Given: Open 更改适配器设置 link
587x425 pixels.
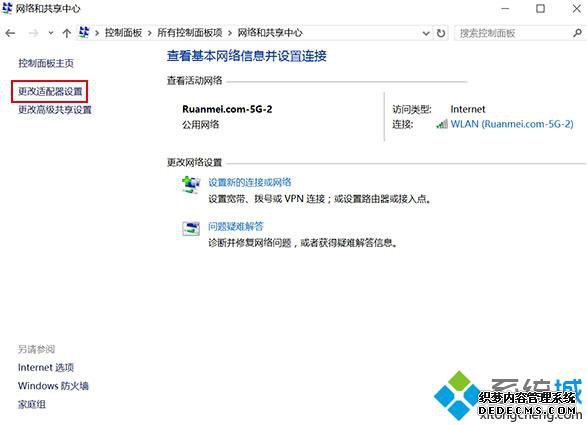Looking at the screenshot, I should tap(50, 91).
